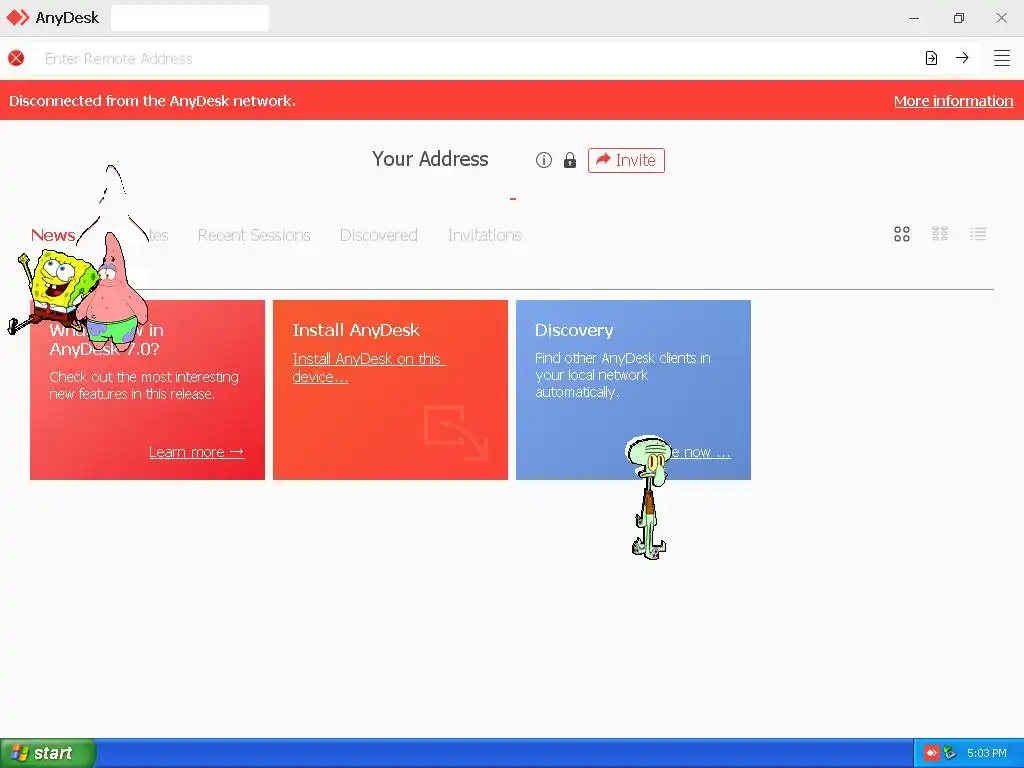Click the connect arrow icon
Viewport: 1024px width, 768px height.
point(962,58)
